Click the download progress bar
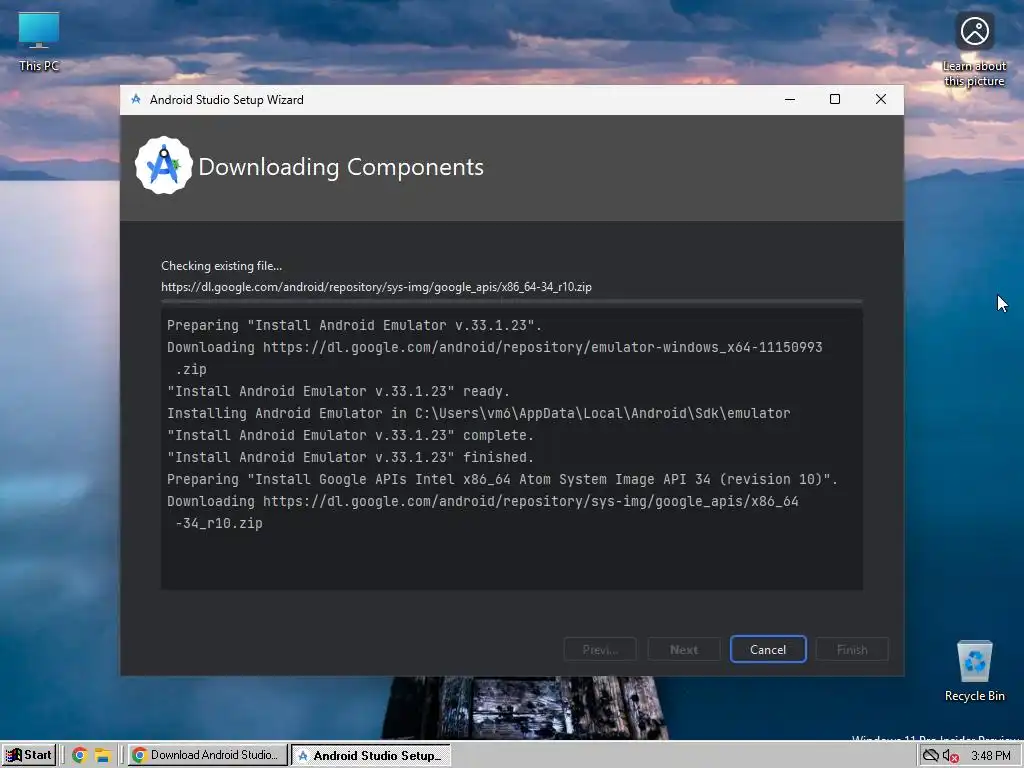 (x=511, y=302)
